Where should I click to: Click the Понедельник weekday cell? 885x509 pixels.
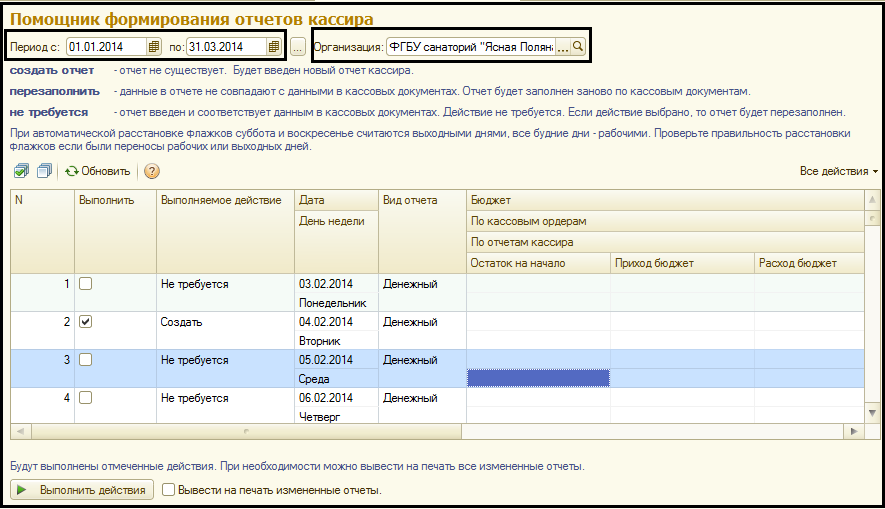tap(336, 303)
